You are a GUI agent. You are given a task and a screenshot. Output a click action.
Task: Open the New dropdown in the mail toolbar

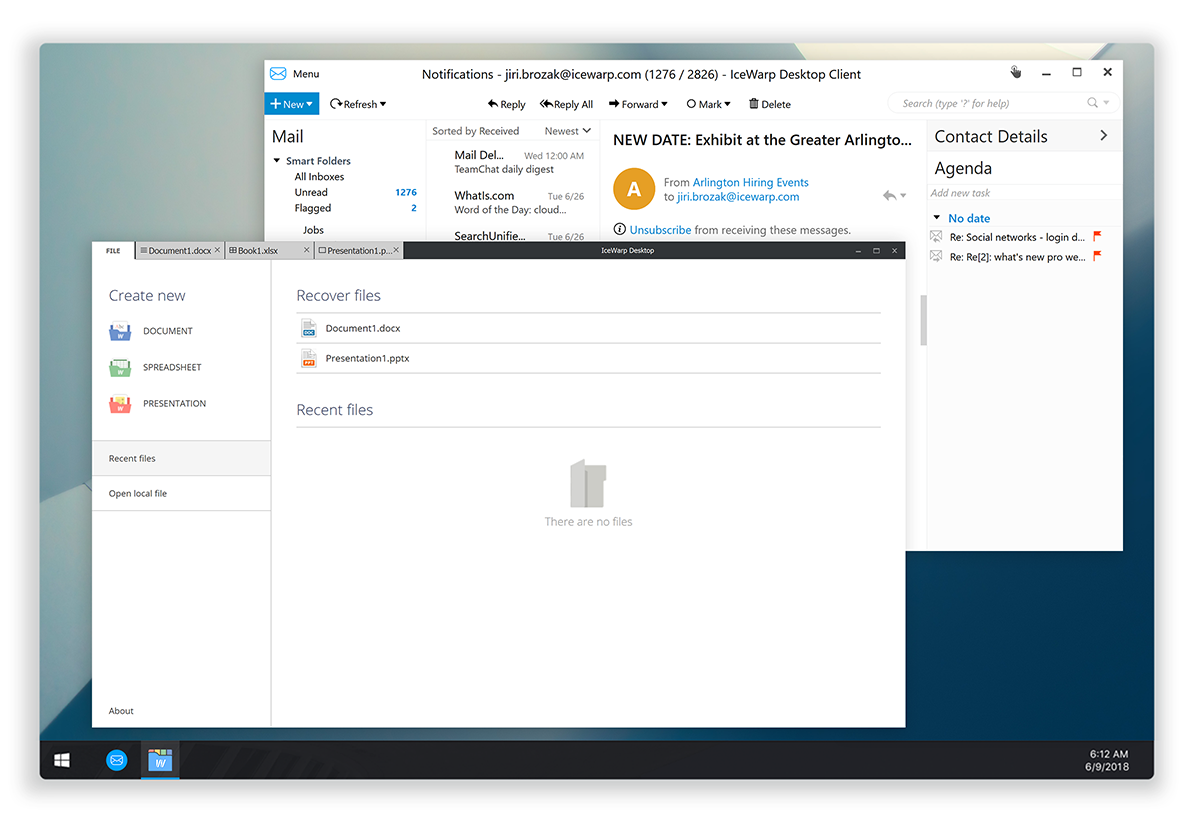click(292, 104)
